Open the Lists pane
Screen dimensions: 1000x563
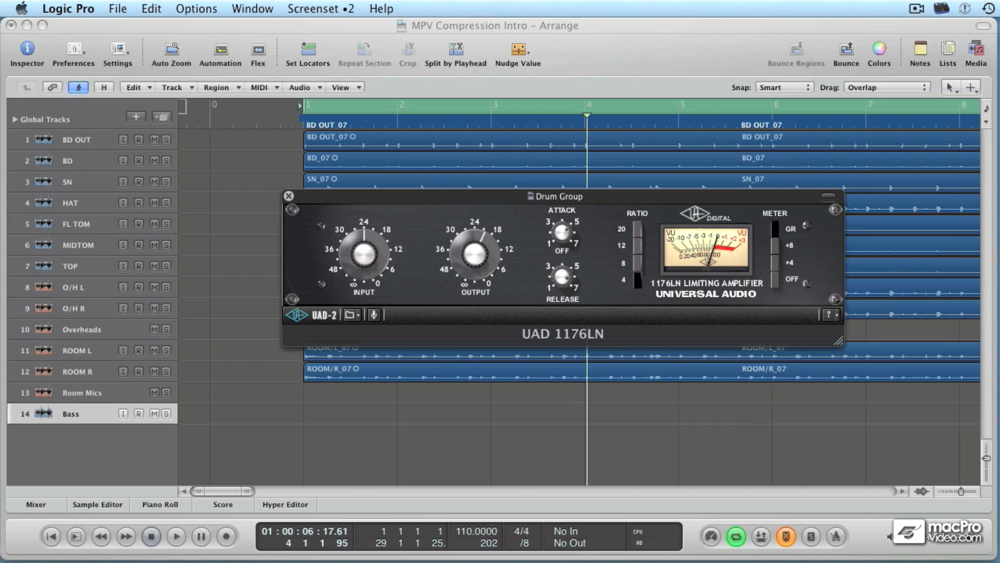tap(948, 54)
